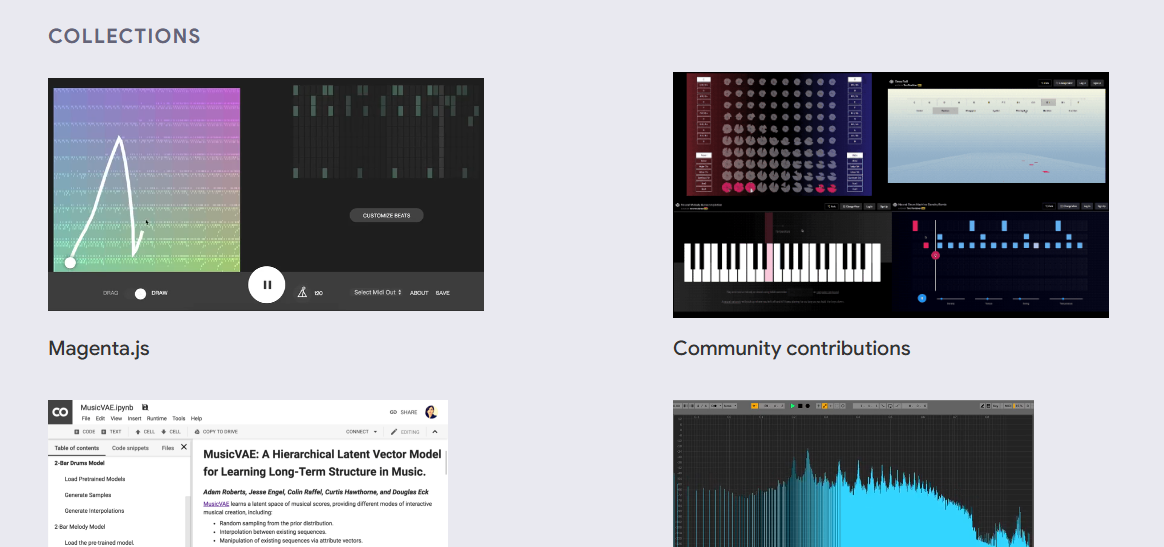Image resolution: width=1164 pixels, height=547 pixels.
Task: Click the MusicVAE.ipynb file name
Action: pyautogui.click(x=107, y=407)
